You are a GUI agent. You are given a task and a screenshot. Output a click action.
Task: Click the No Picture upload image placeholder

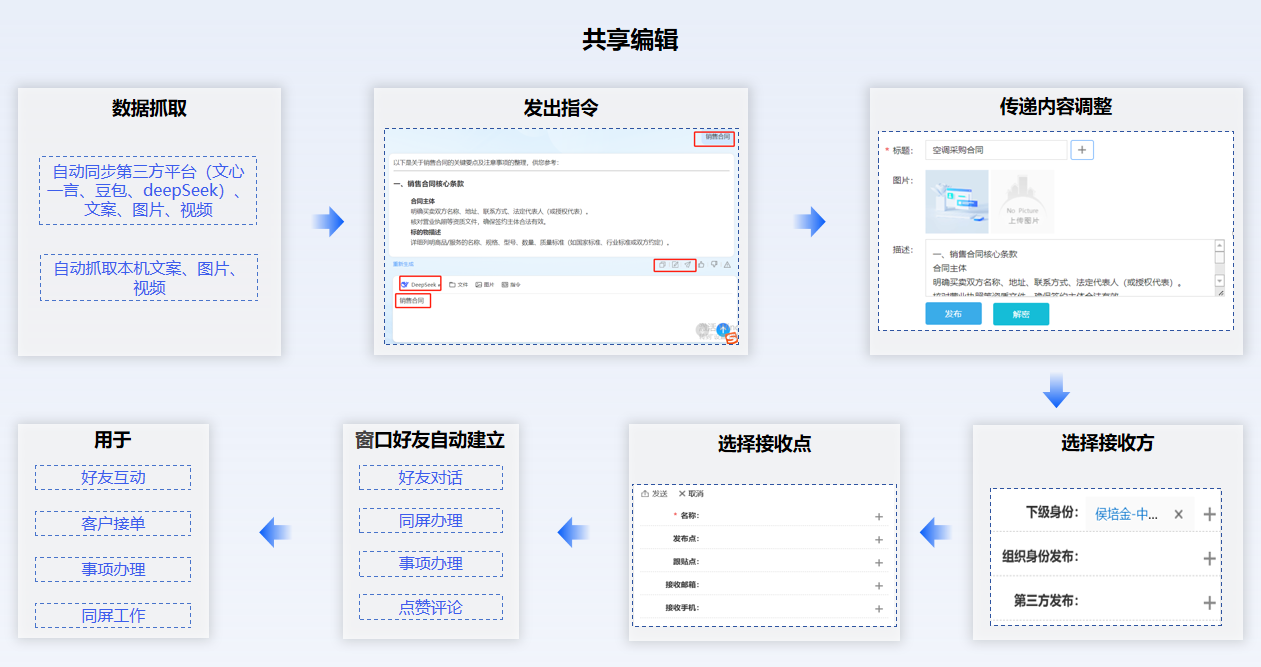coord(1022,202)
